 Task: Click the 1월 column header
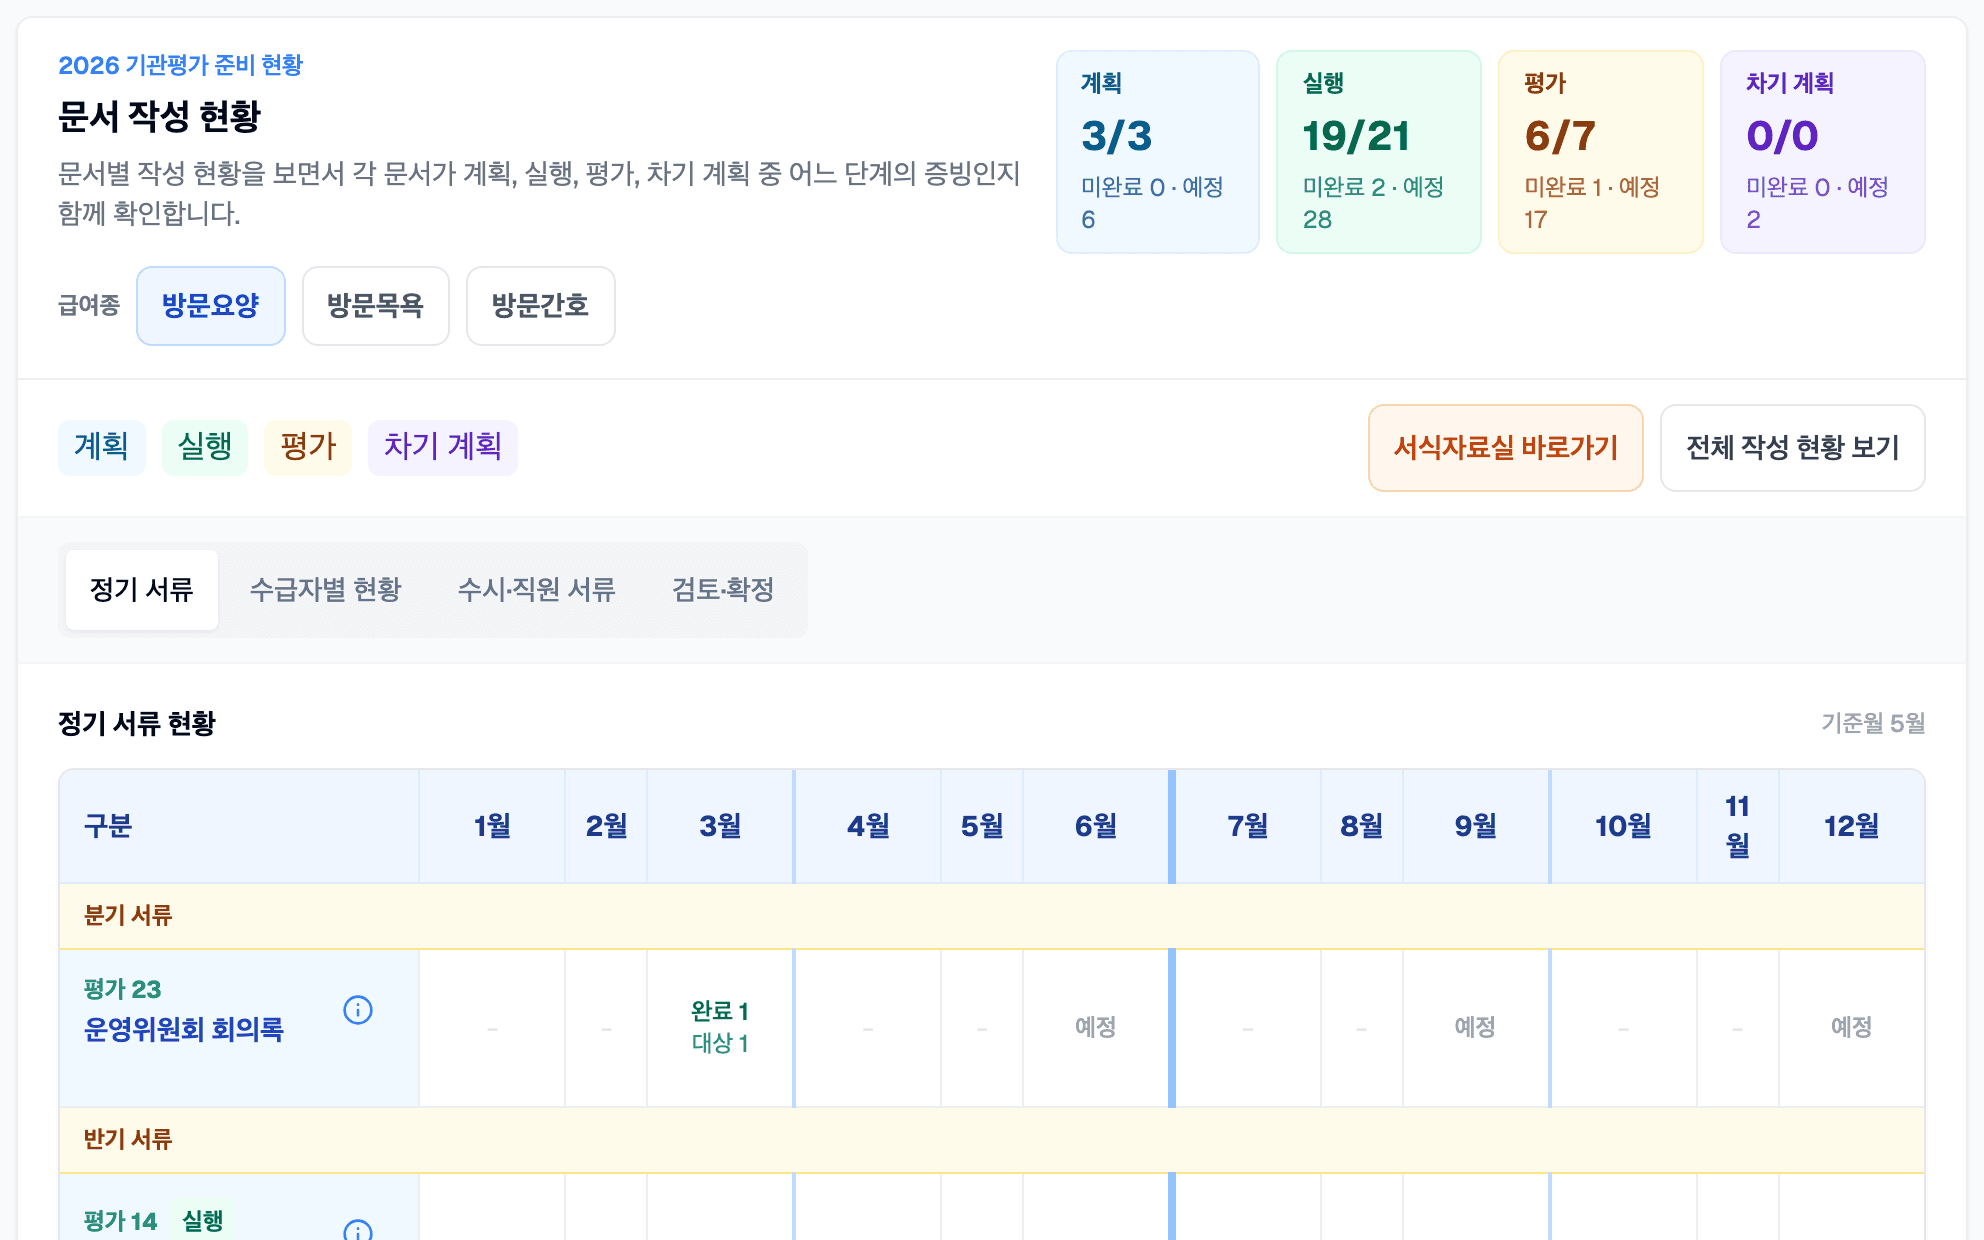(x=492, y=827)
